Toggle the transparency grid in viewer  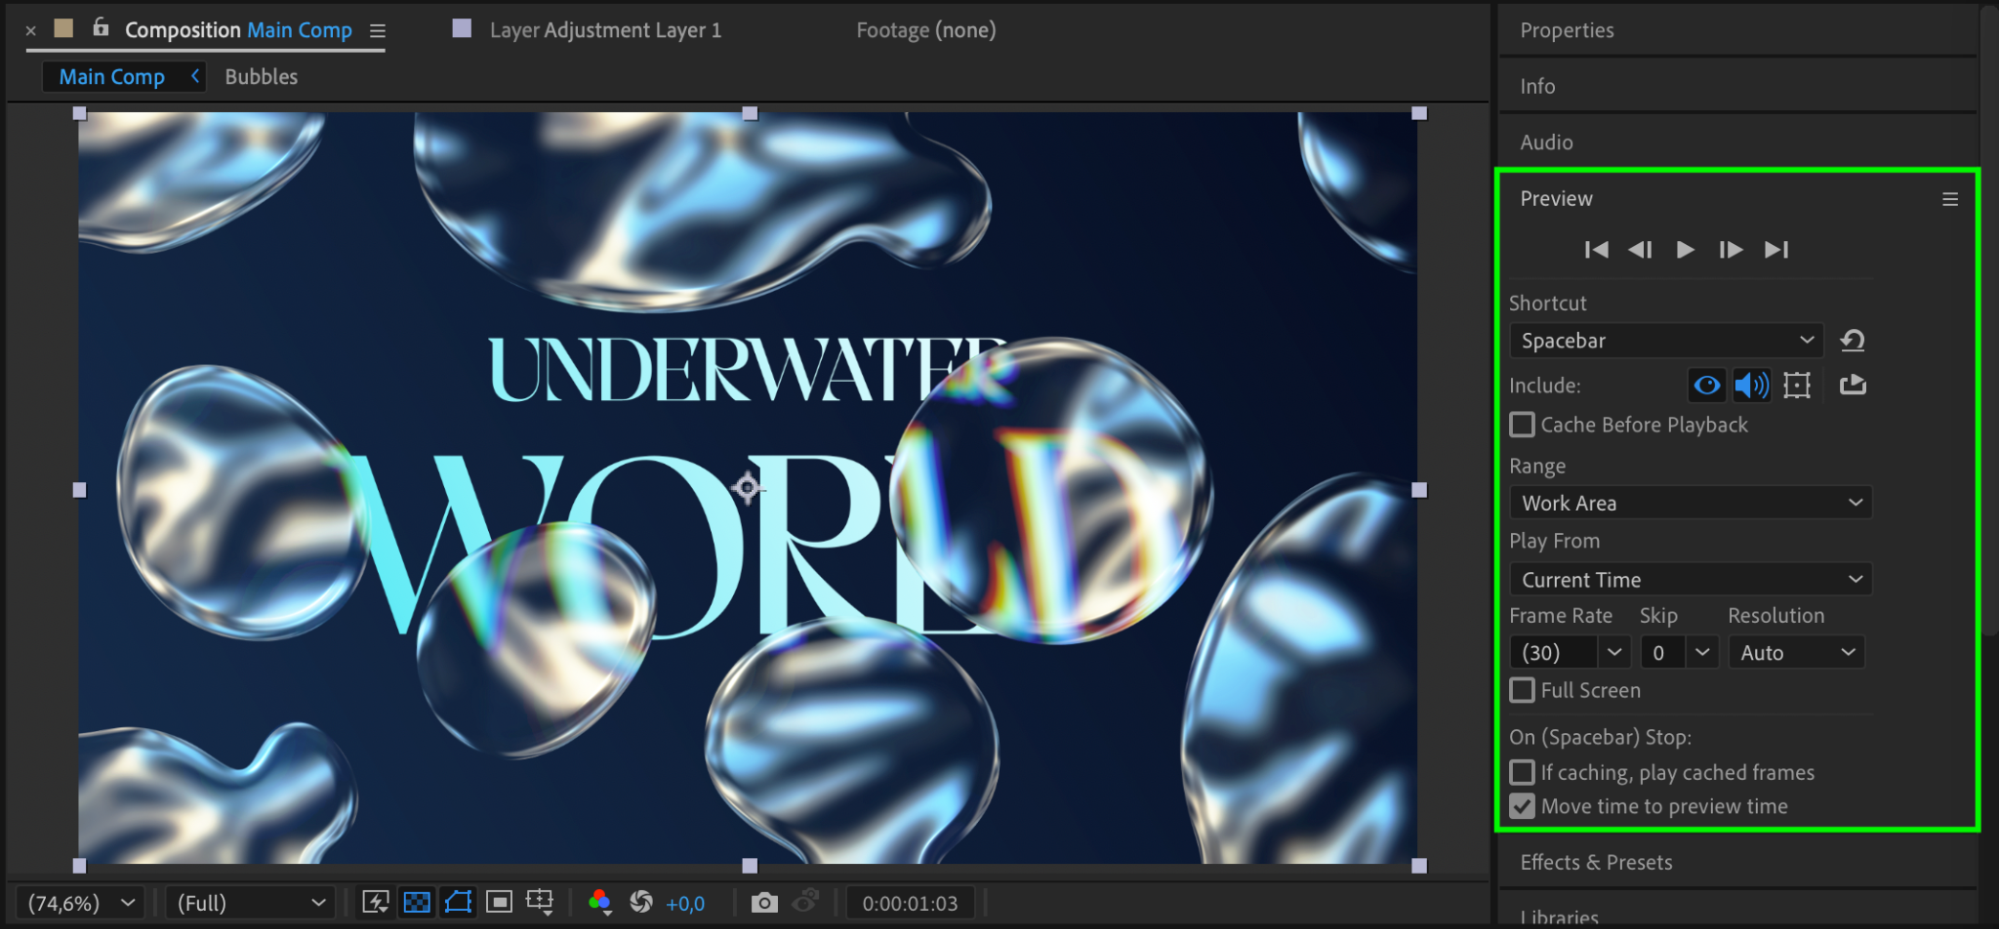click(x=416, y=903)
